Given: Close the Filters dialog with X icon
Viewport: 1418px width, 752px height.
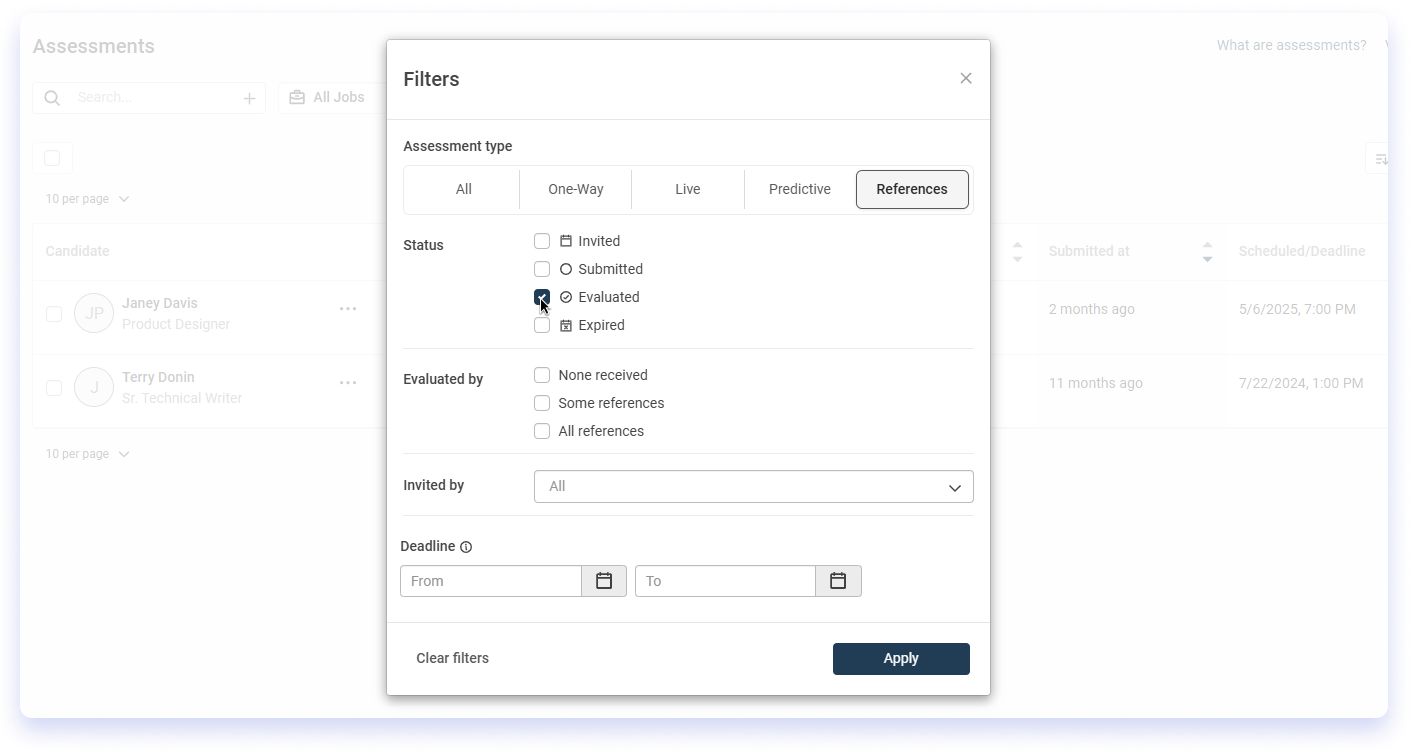Looking at the screenshot, I should pos(965,78).
